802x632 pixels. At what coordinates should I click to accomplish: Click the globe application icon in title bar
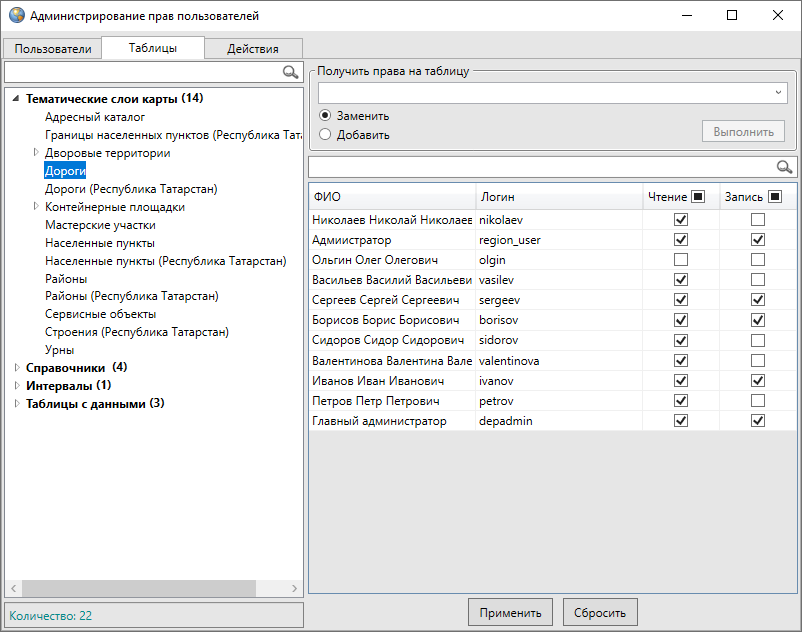[16, 16]
